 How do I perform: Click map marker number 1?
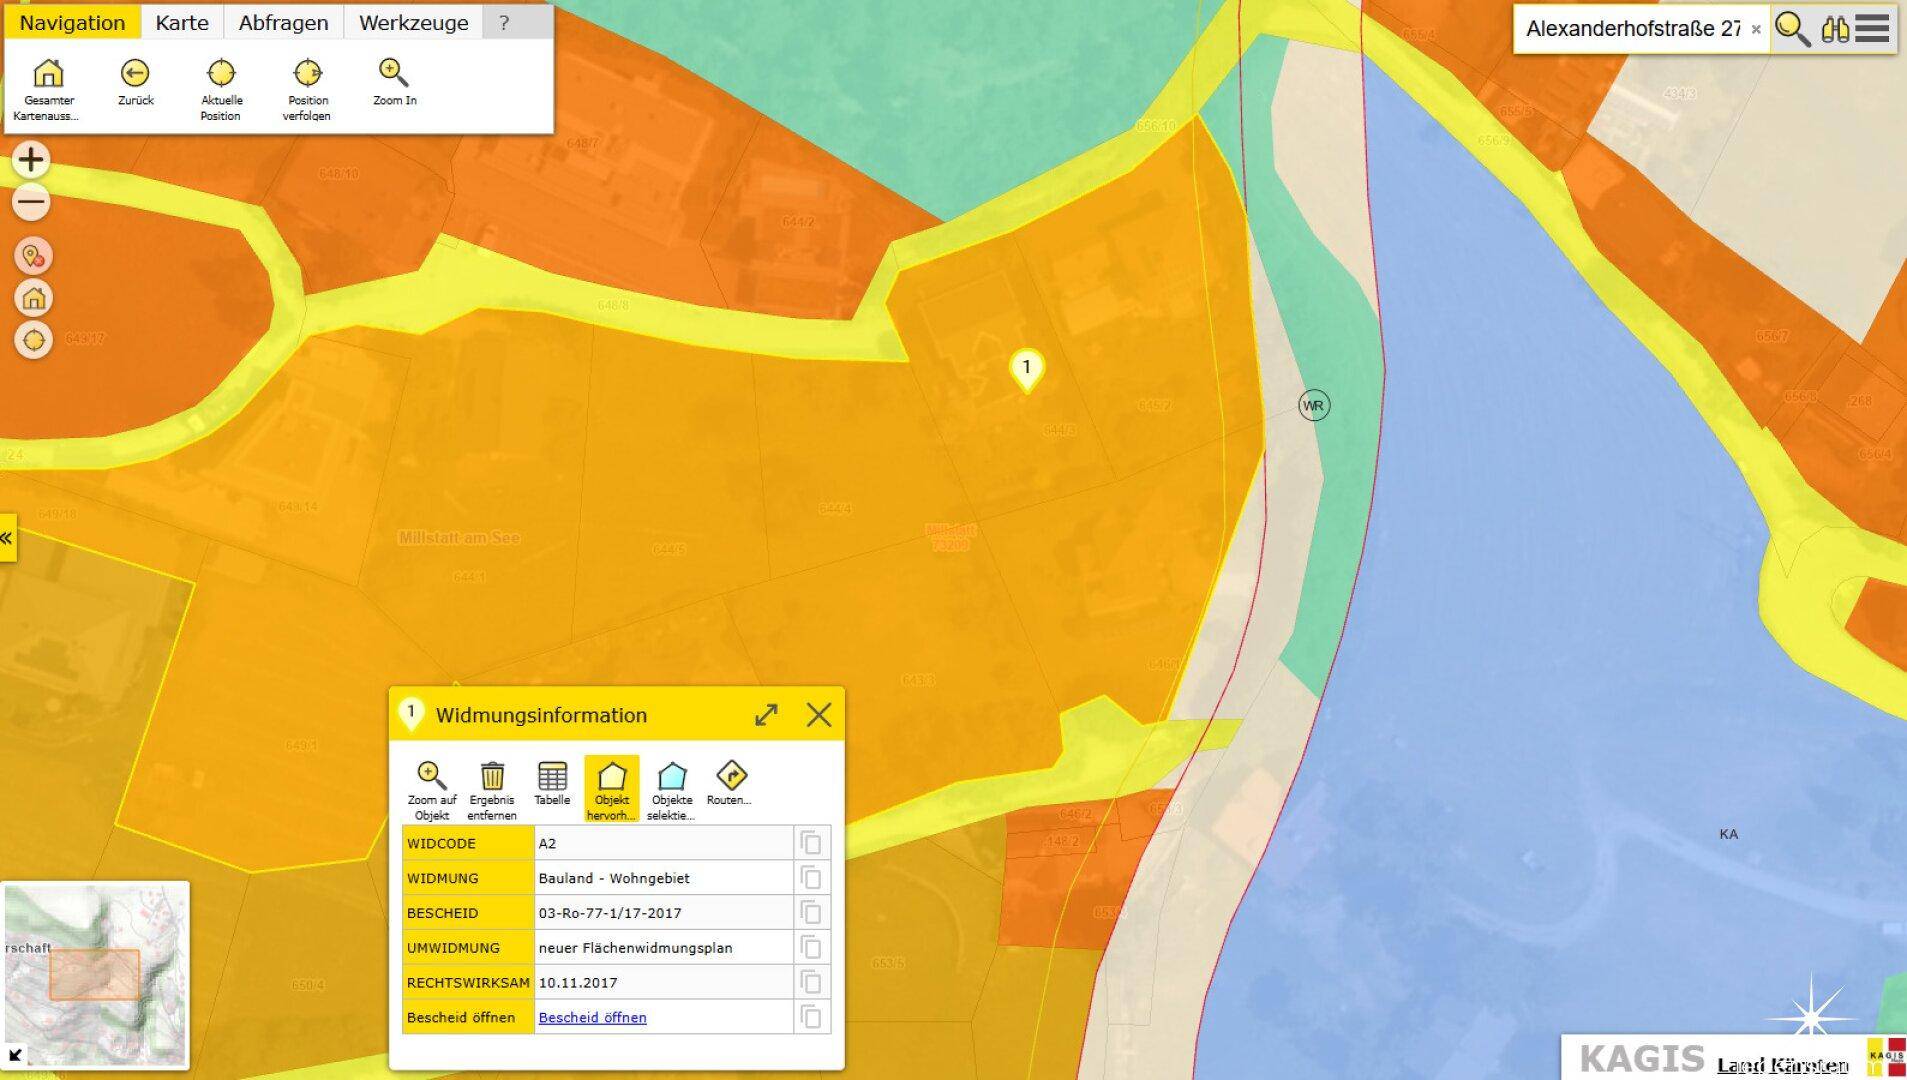(x=1026, y=370)
